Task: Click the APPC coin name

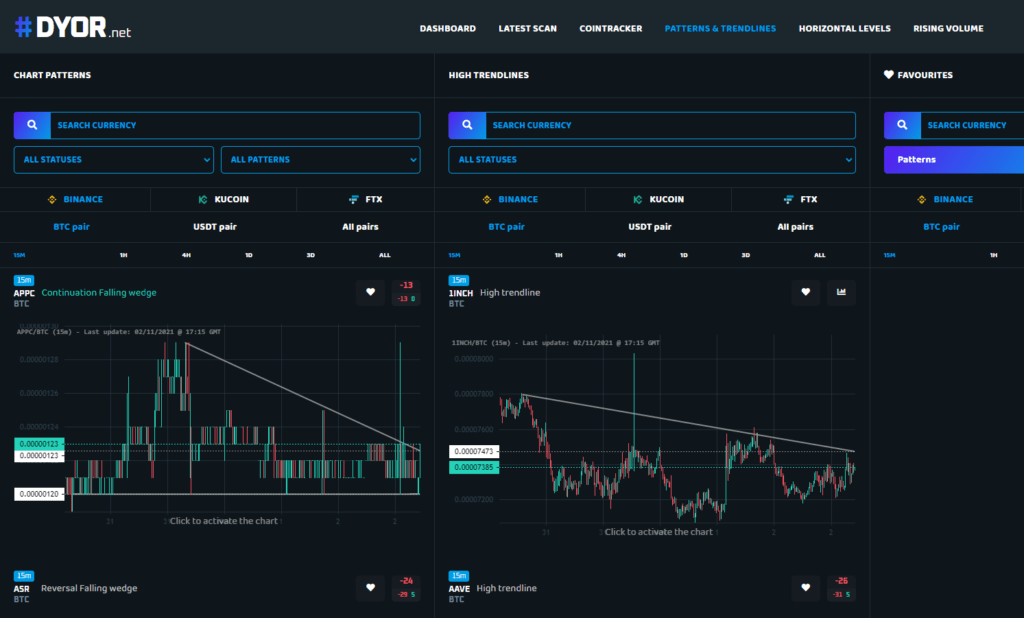Action: [24, 293]
